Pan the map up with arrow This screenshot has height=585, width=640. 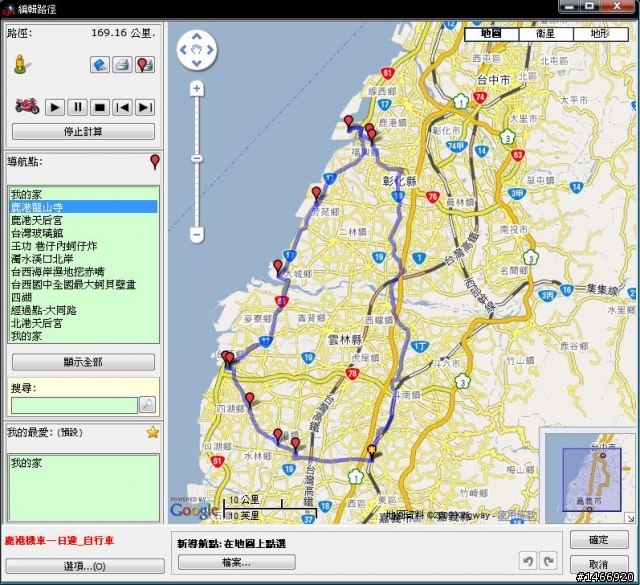tap(197, 36)
